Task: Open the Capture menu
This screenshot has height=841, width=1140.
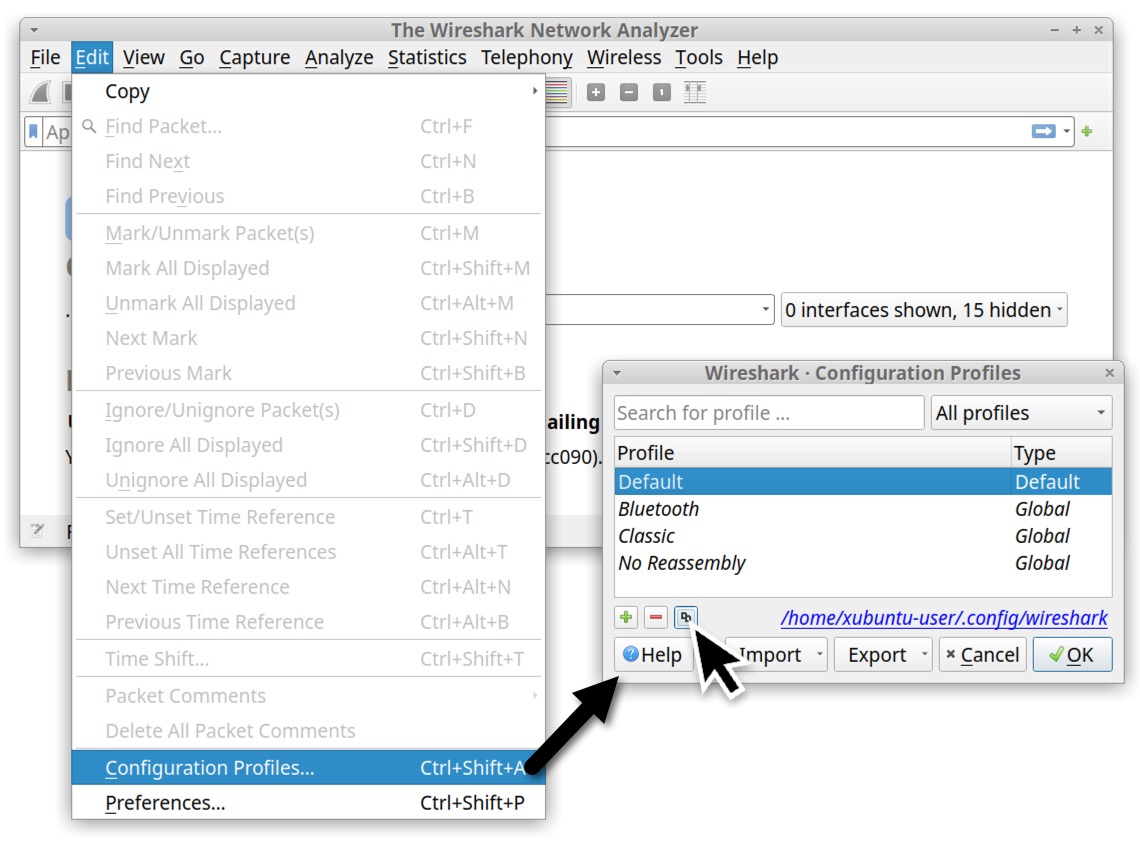Action: pos(254,57)
